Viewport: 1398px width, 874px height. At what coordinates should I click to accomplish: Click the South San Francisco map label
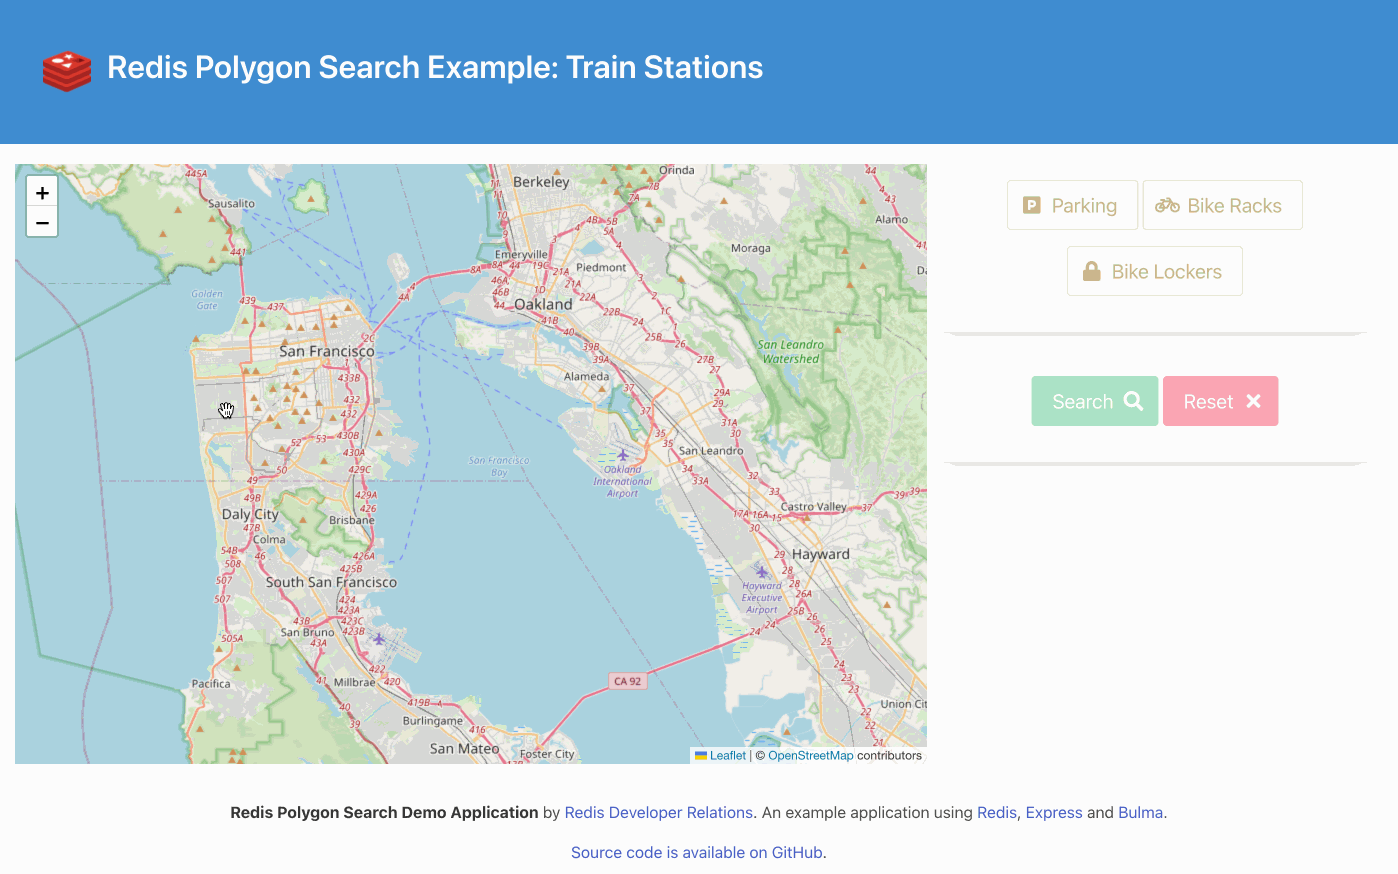331,582
